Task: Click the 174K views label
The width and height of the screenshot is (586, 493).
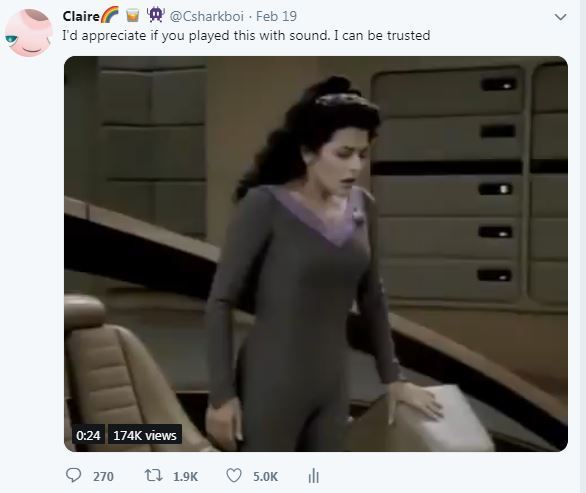Action: (145, 435)
